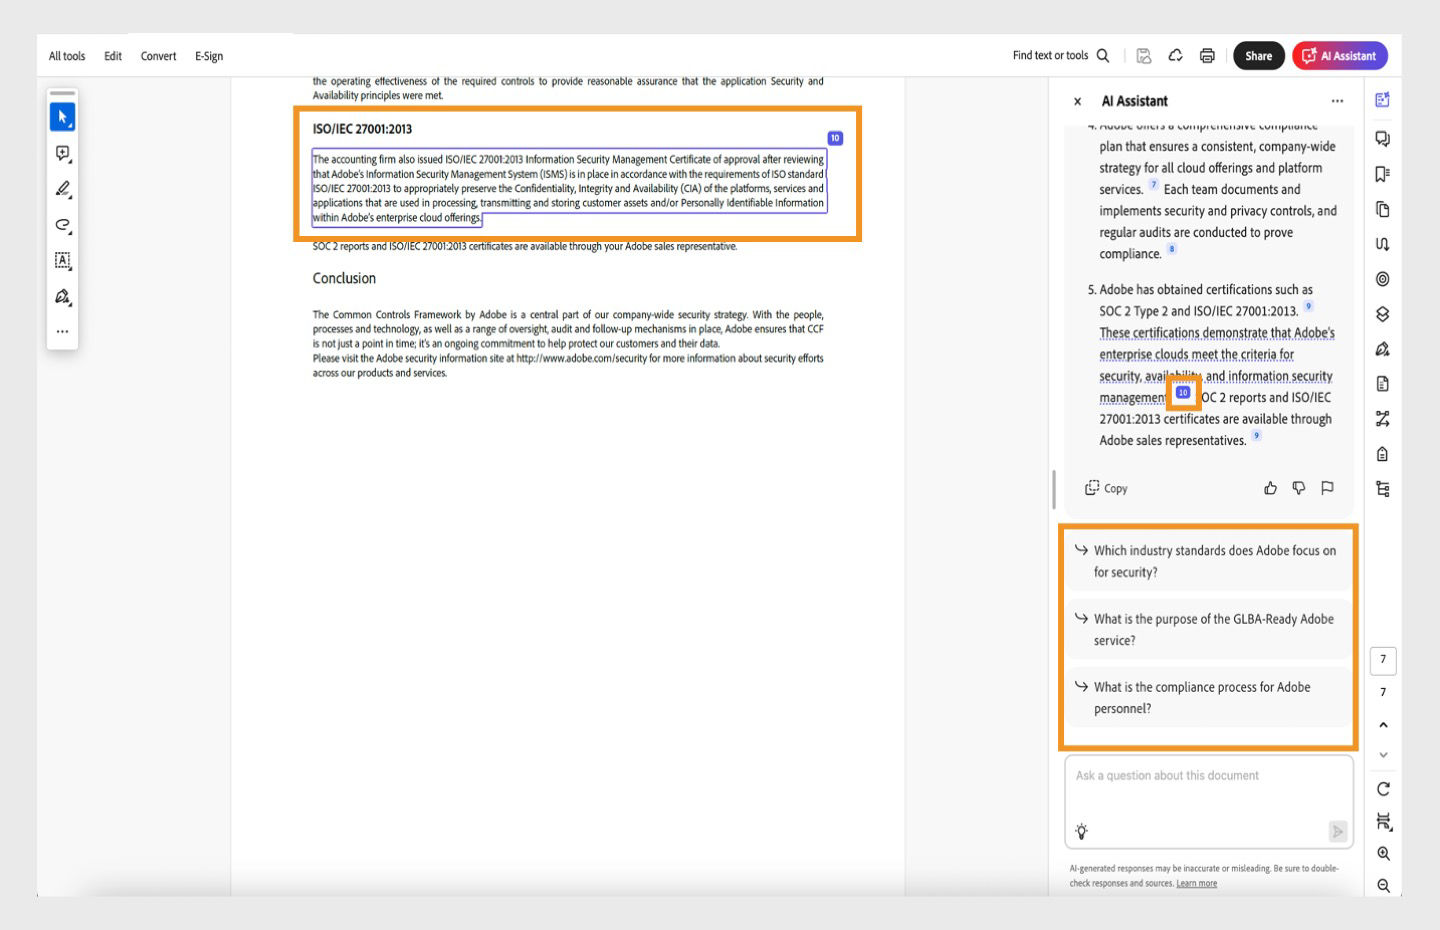Copy the AI response text

click(x=1106, y=488)
